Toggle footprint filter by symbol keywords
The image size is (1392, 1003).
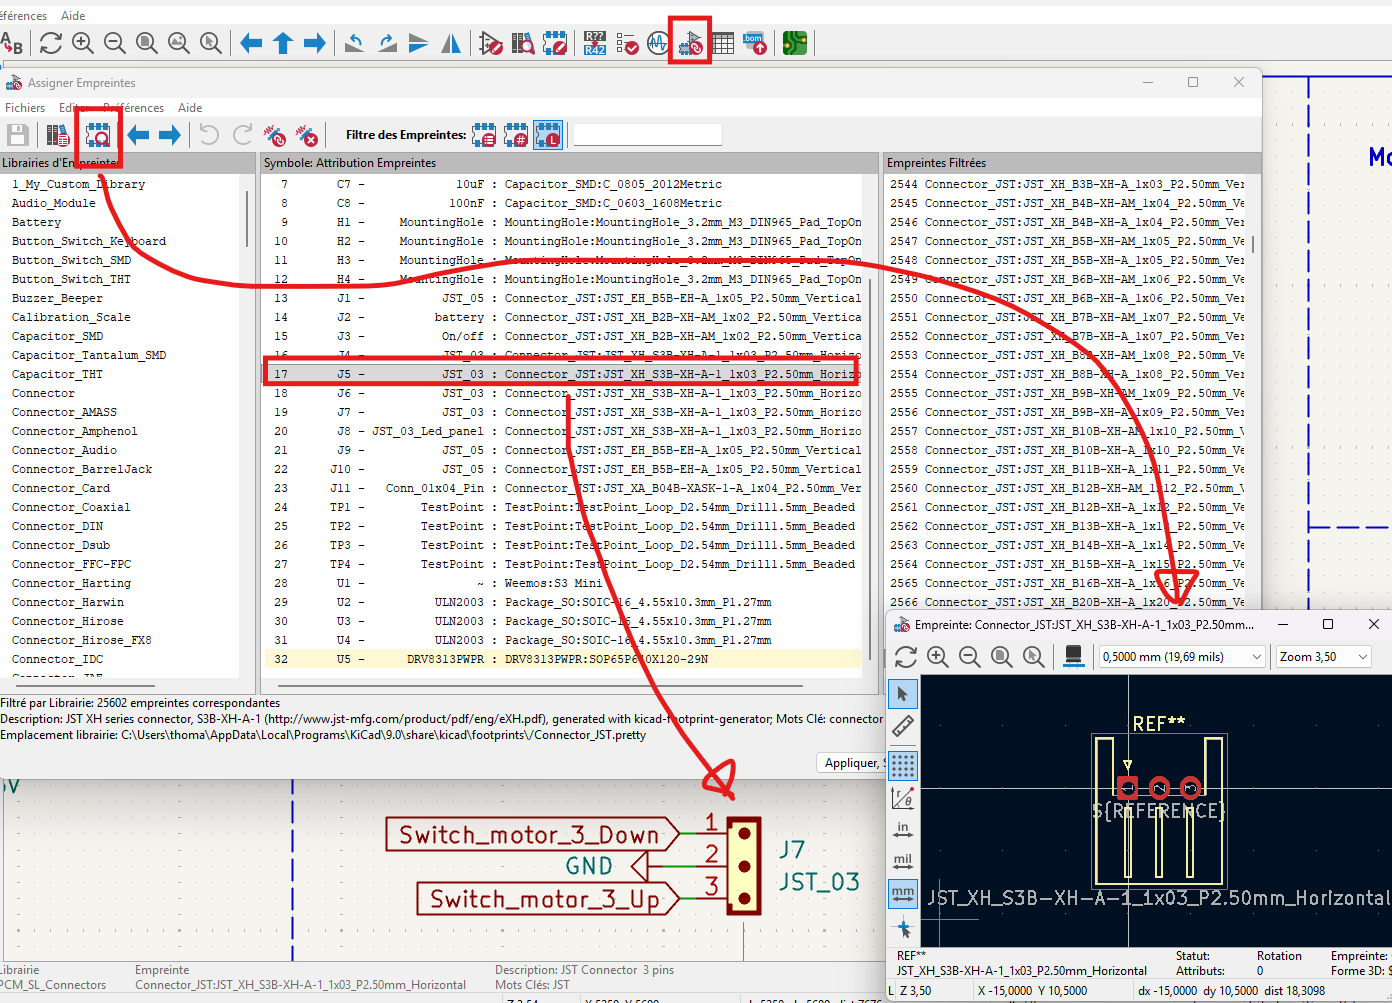[484, 135]
